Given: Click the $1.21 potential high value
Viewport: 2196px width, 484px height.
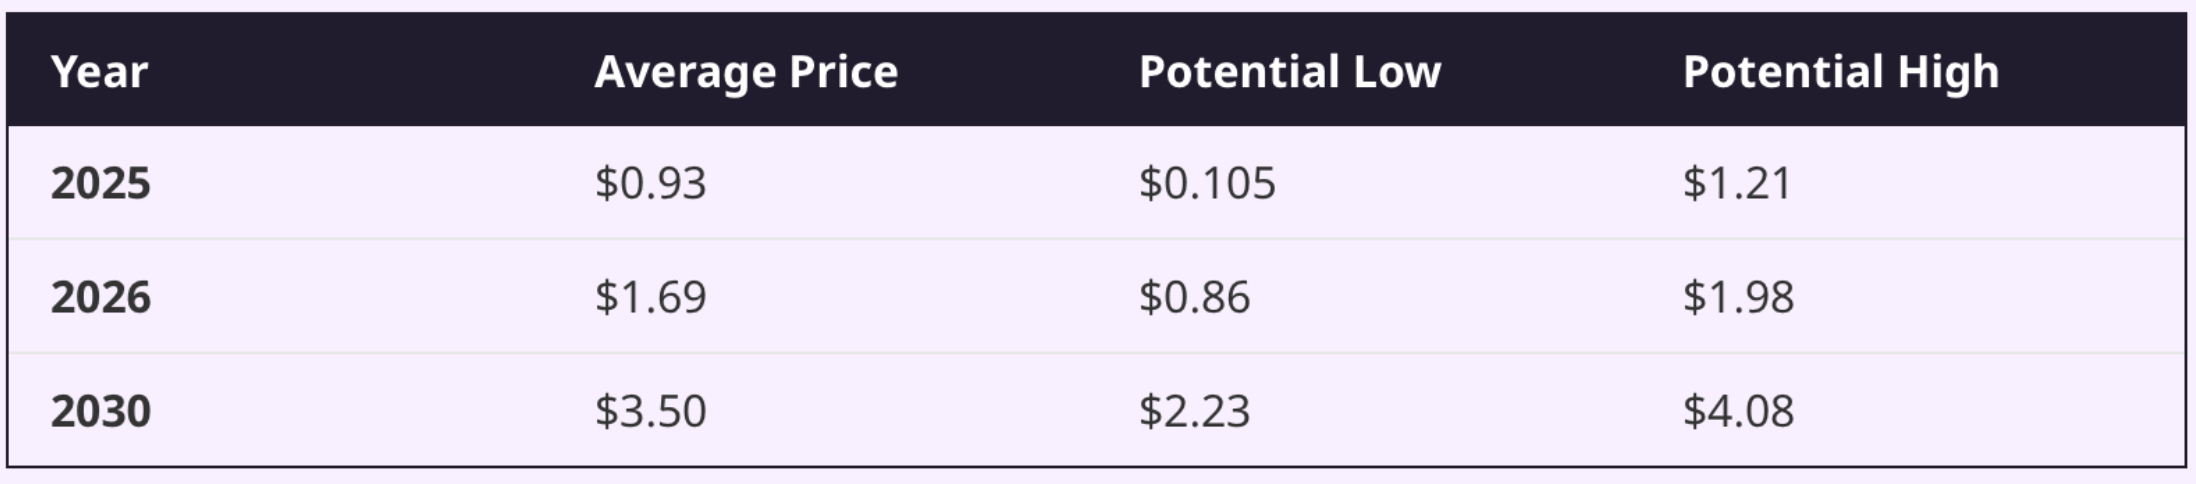Looking at the screenshot, I should (1737, 183).
